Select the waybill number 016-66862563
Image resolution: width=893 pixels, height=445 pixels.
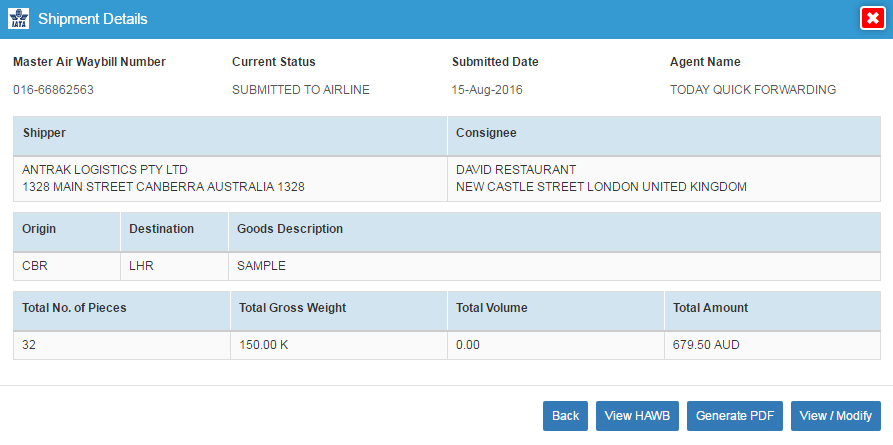(x=54, y=90)
